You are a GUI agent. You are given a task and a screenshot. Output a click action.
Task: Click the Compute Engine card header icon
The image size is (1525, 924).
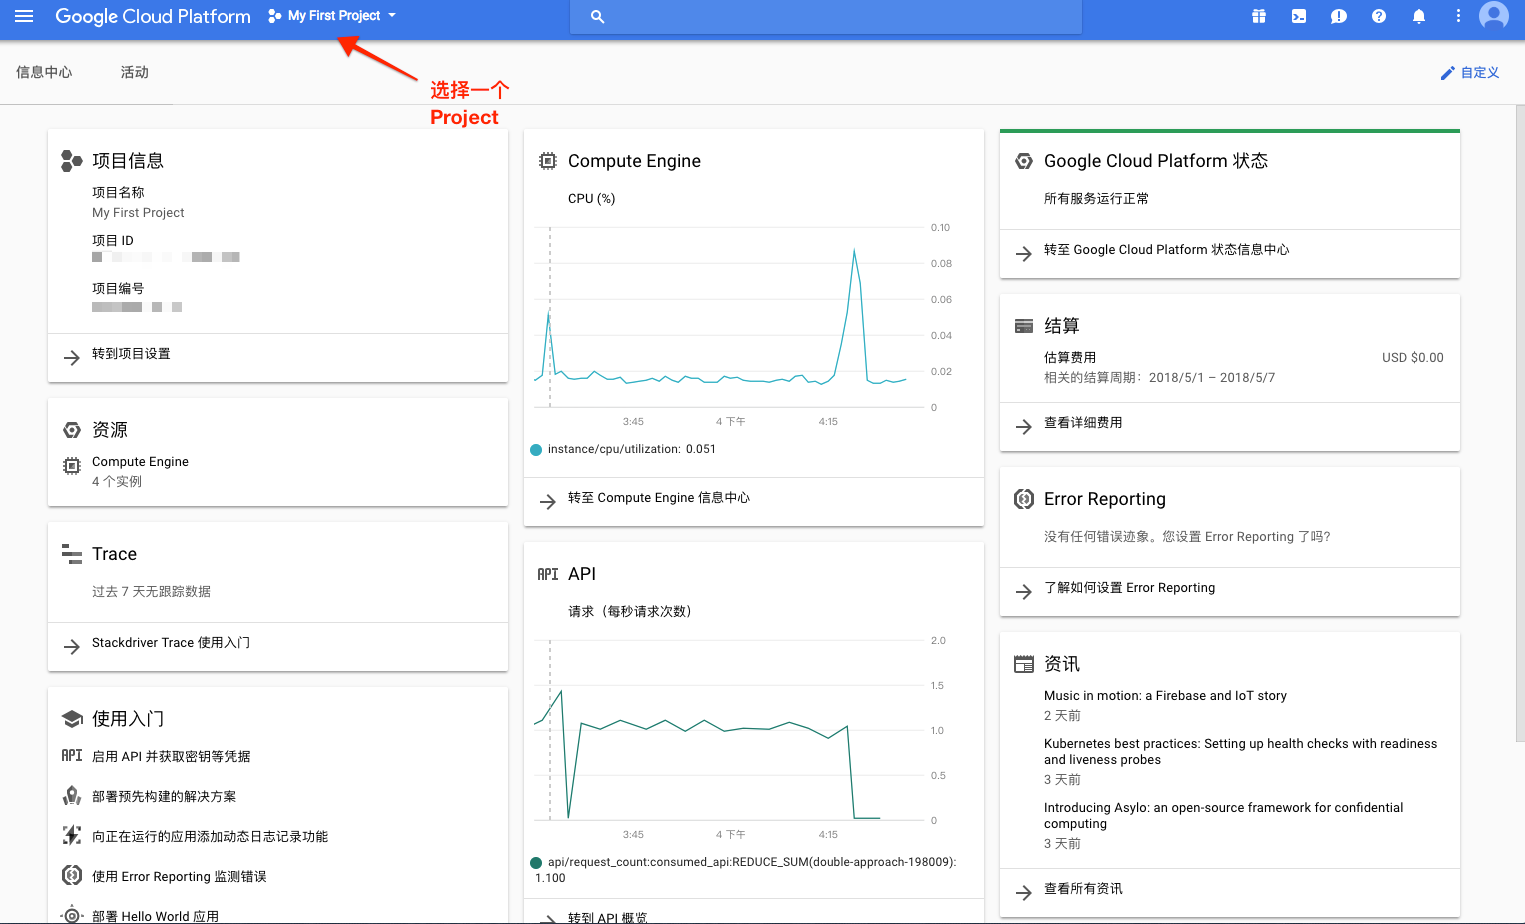pos(548,160)
